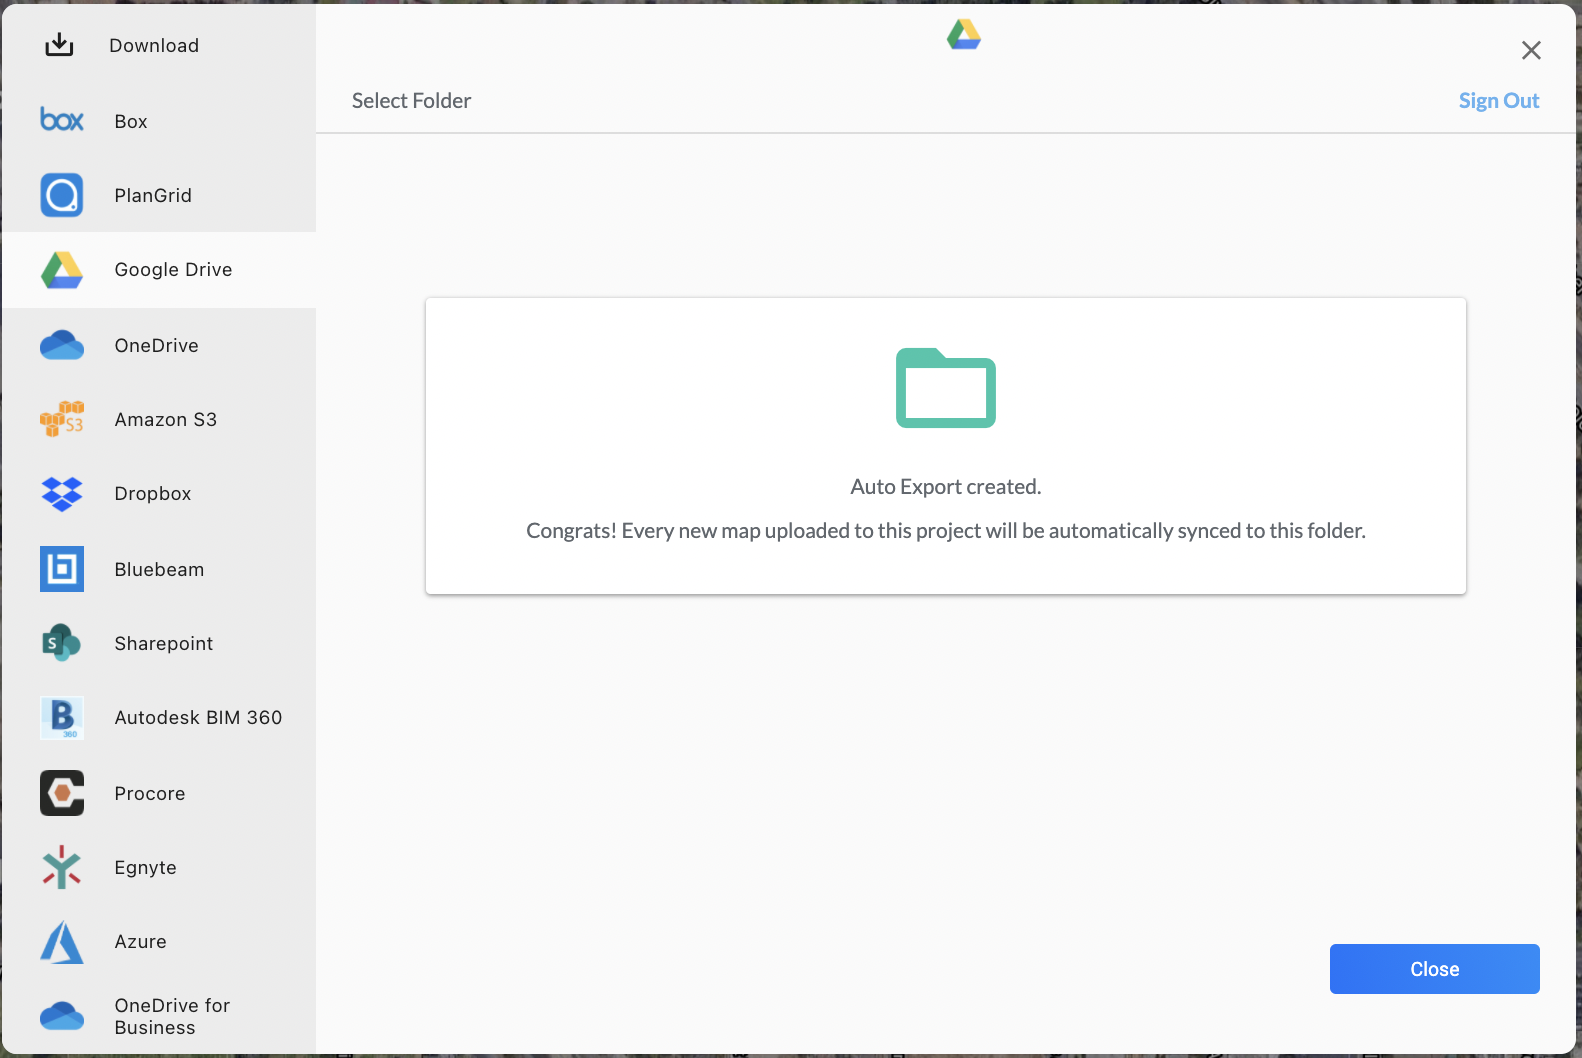
Task: Sign out of Google Drive
Action: point(1499,100)
